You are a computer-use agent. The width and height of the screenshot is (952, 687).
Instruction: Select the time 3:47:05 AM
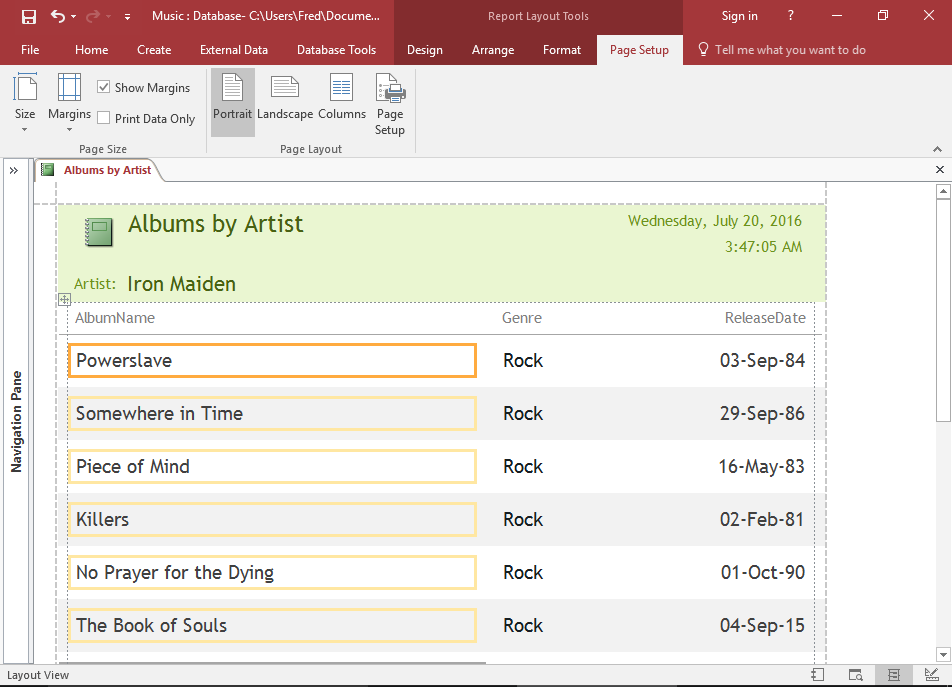[763, 247]
